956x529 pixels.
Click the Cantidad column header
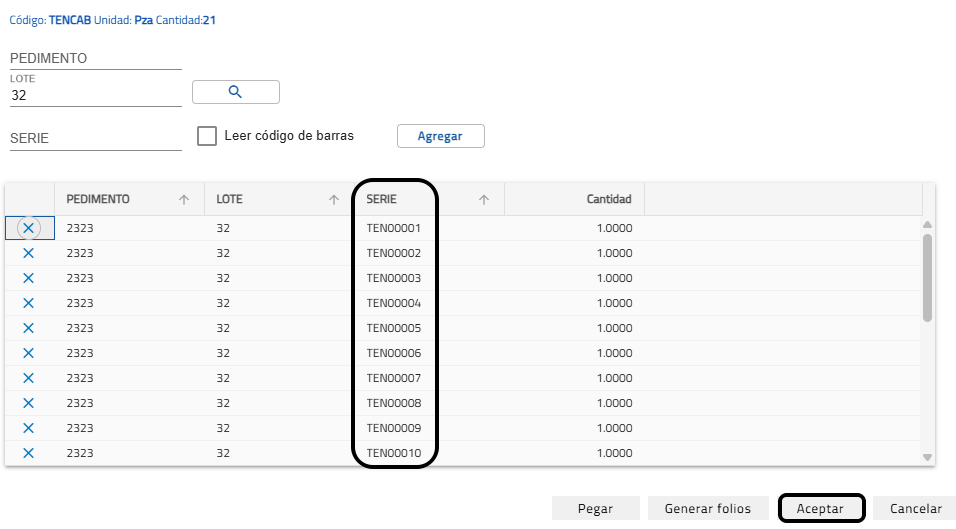point(574,199)
